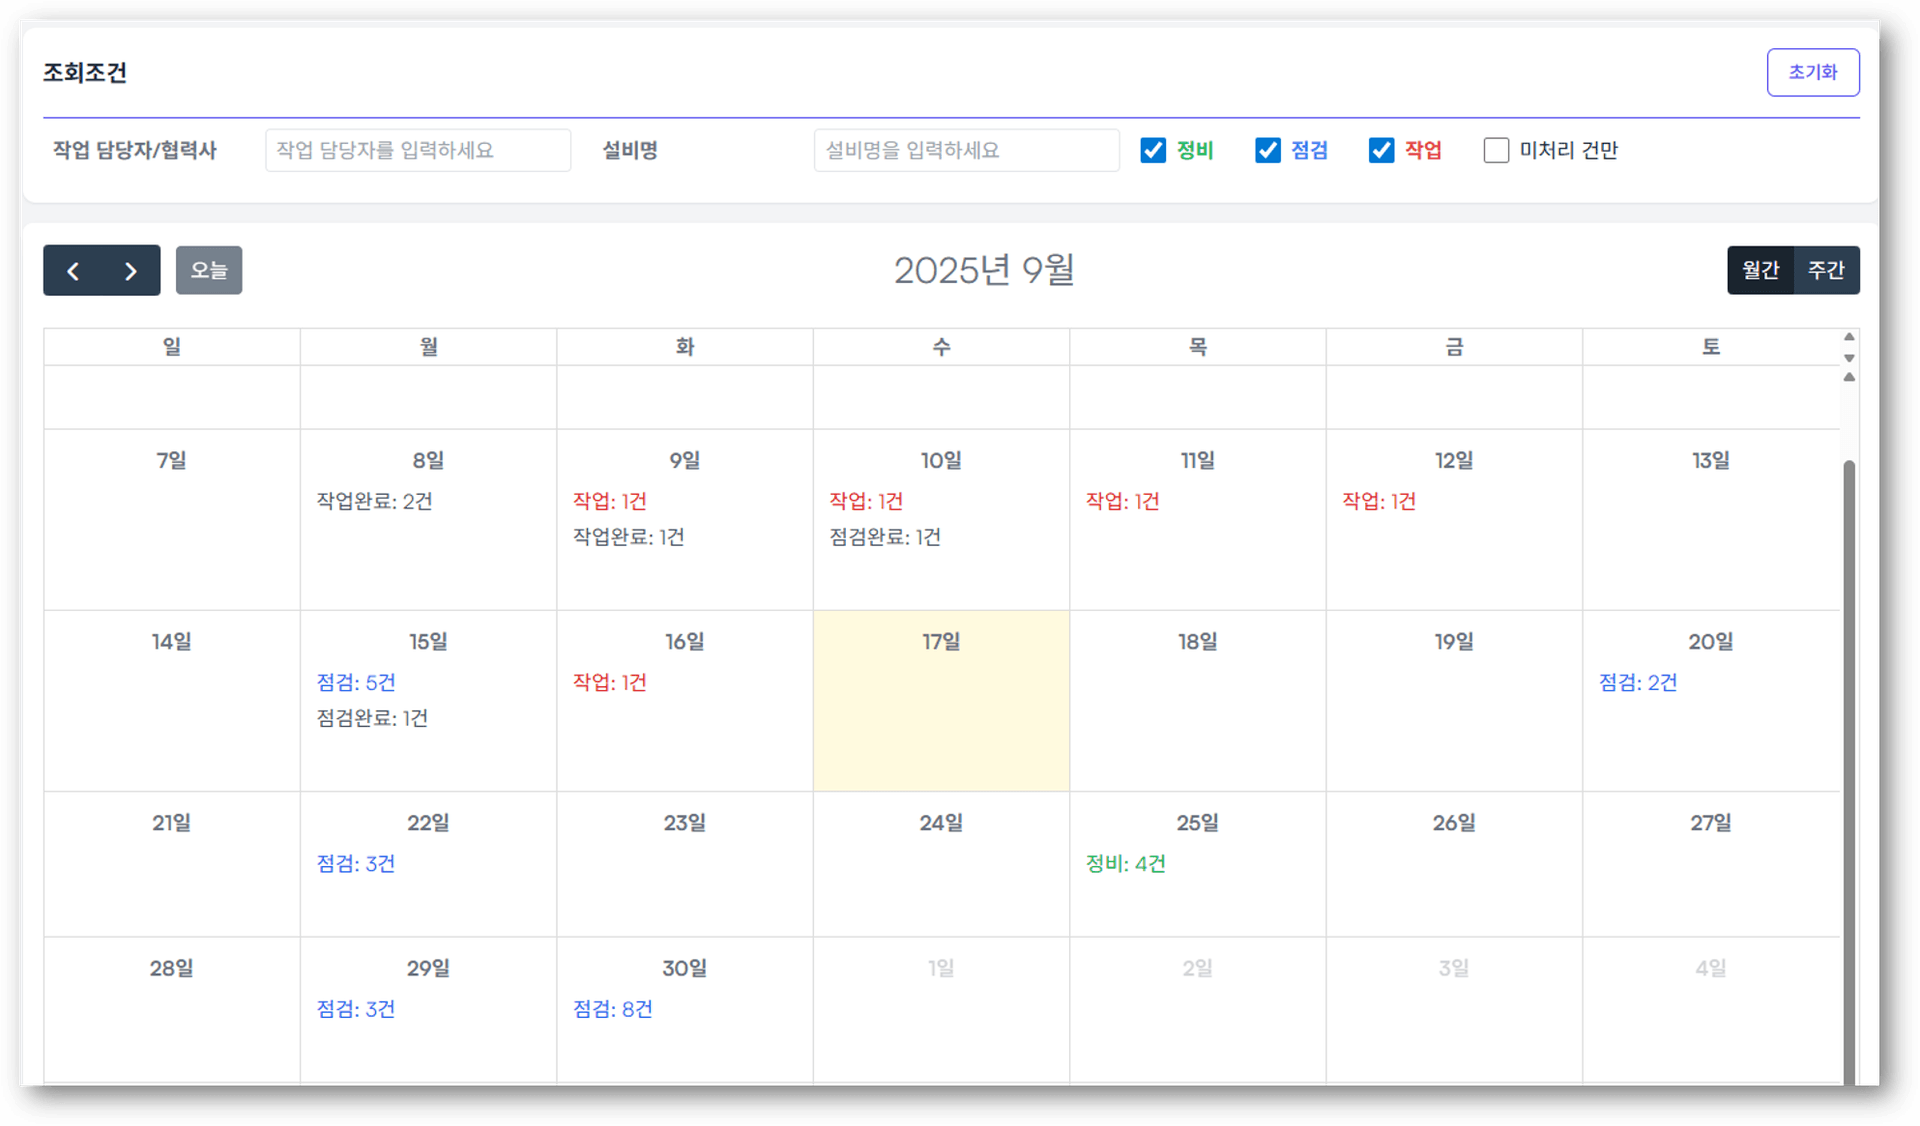Switch to 월간 view tab
The height and width of the screenshot is (1126, 1920).
[x=1760, y=270]
